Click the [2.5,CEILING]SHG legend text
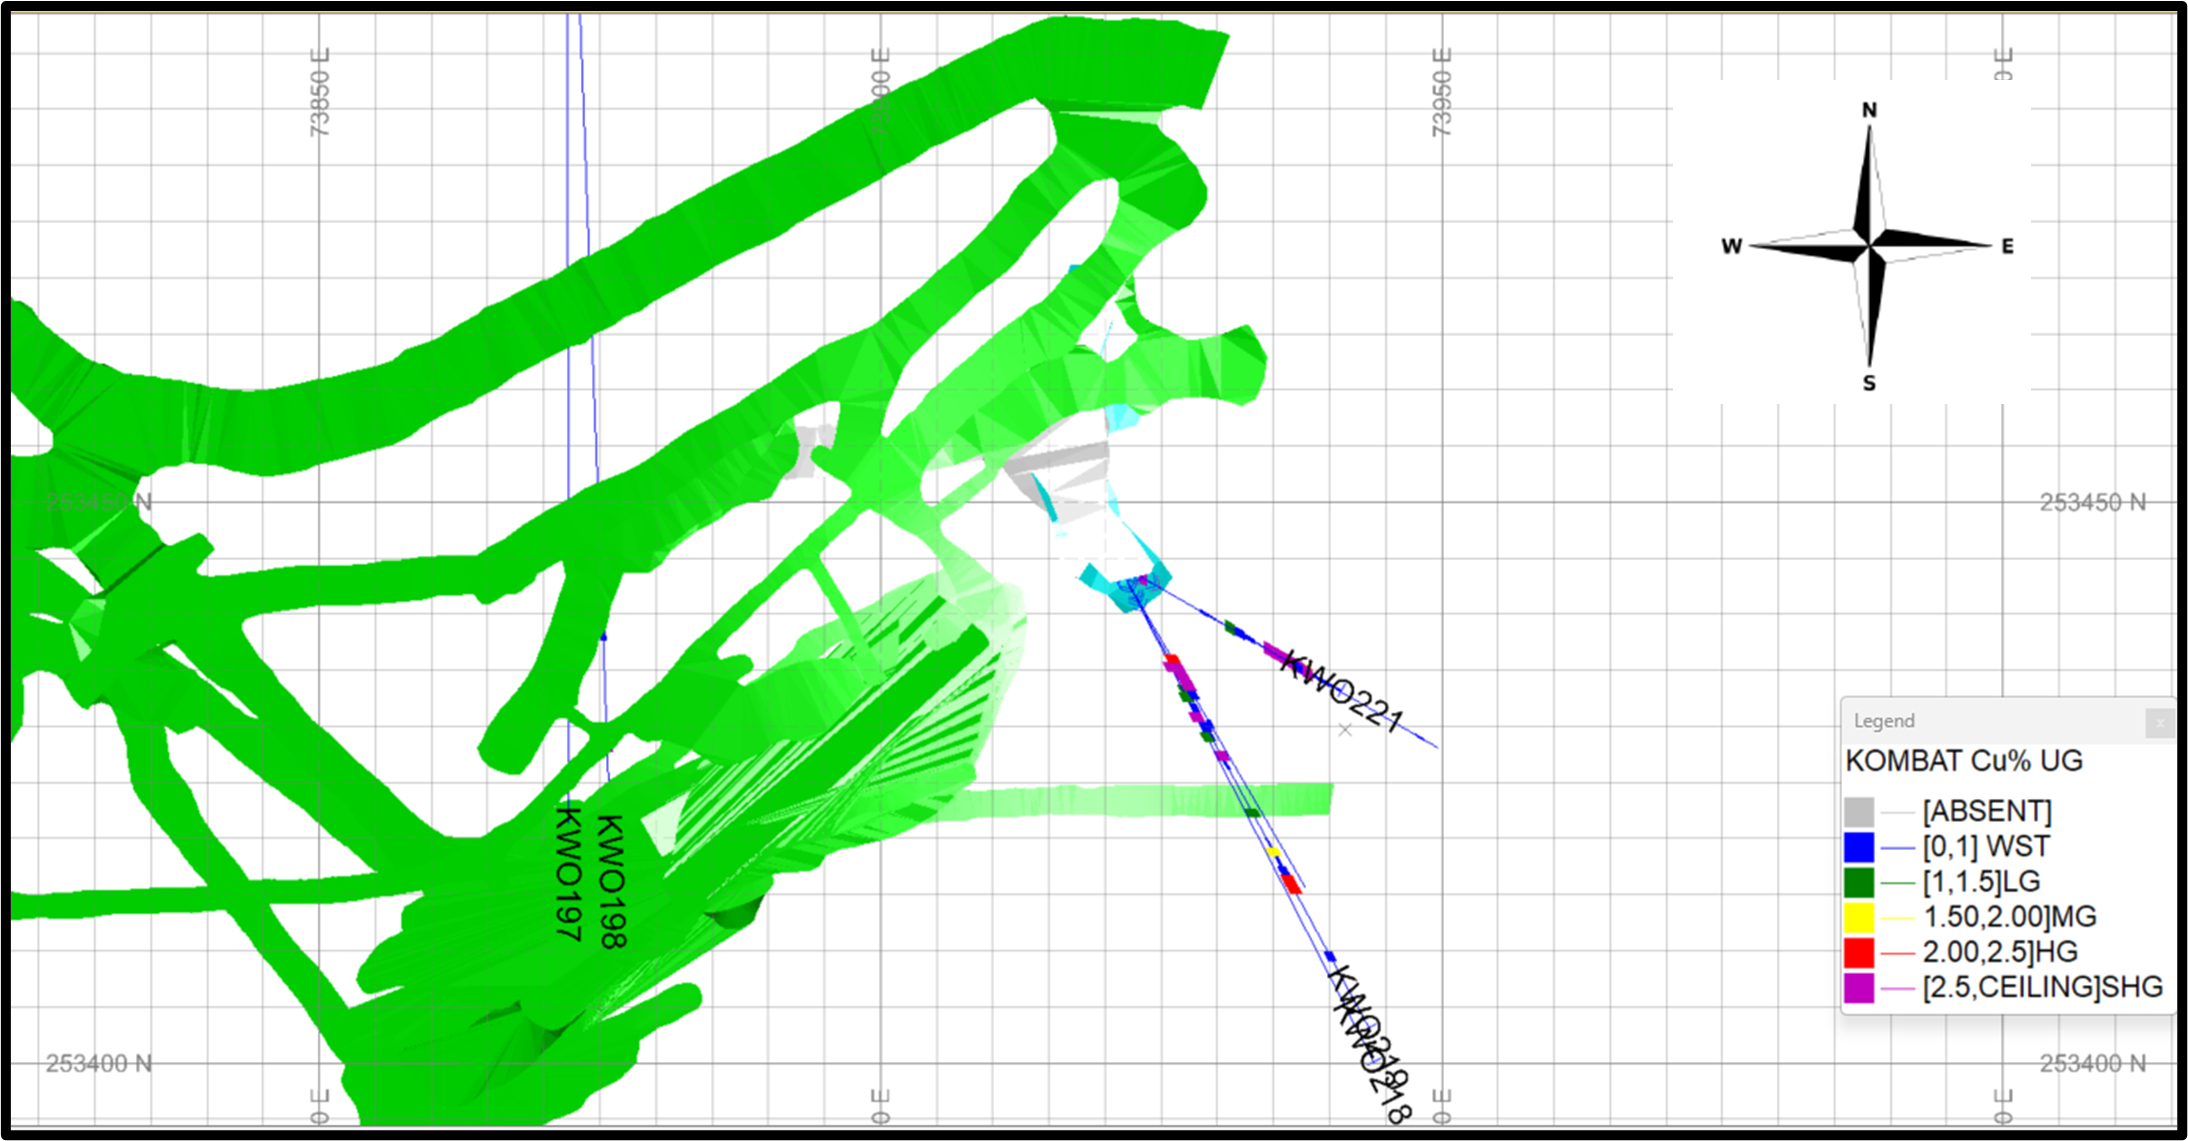The height and width of the screenshot is (1141, 2188). coord(2042,988)
